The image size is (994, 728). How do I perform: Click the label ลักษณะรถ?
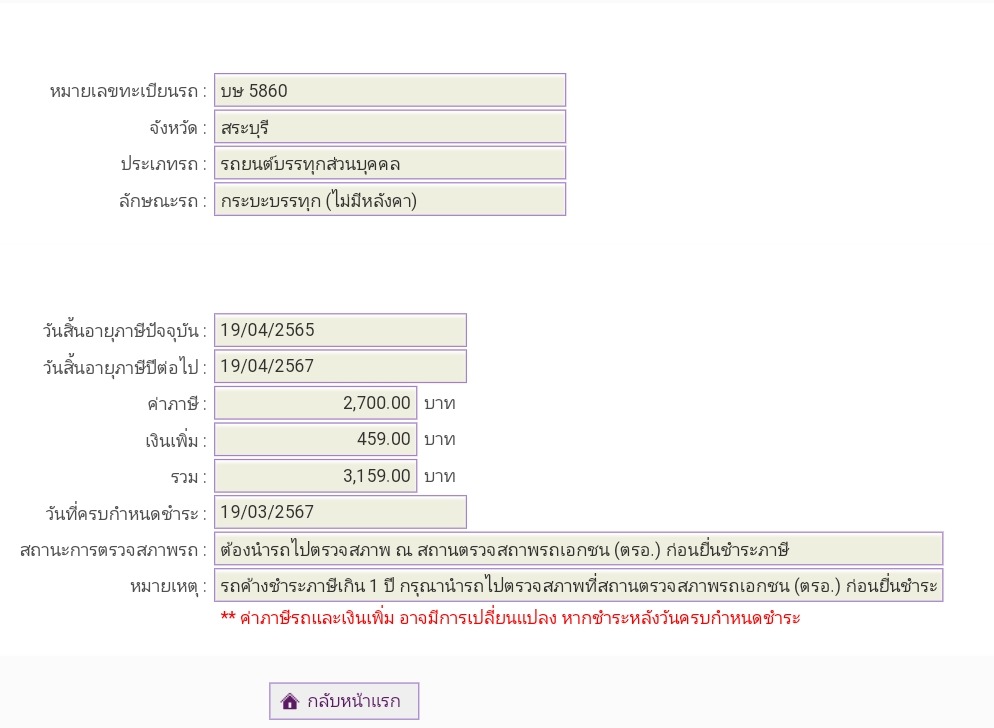tap(163, 201)
